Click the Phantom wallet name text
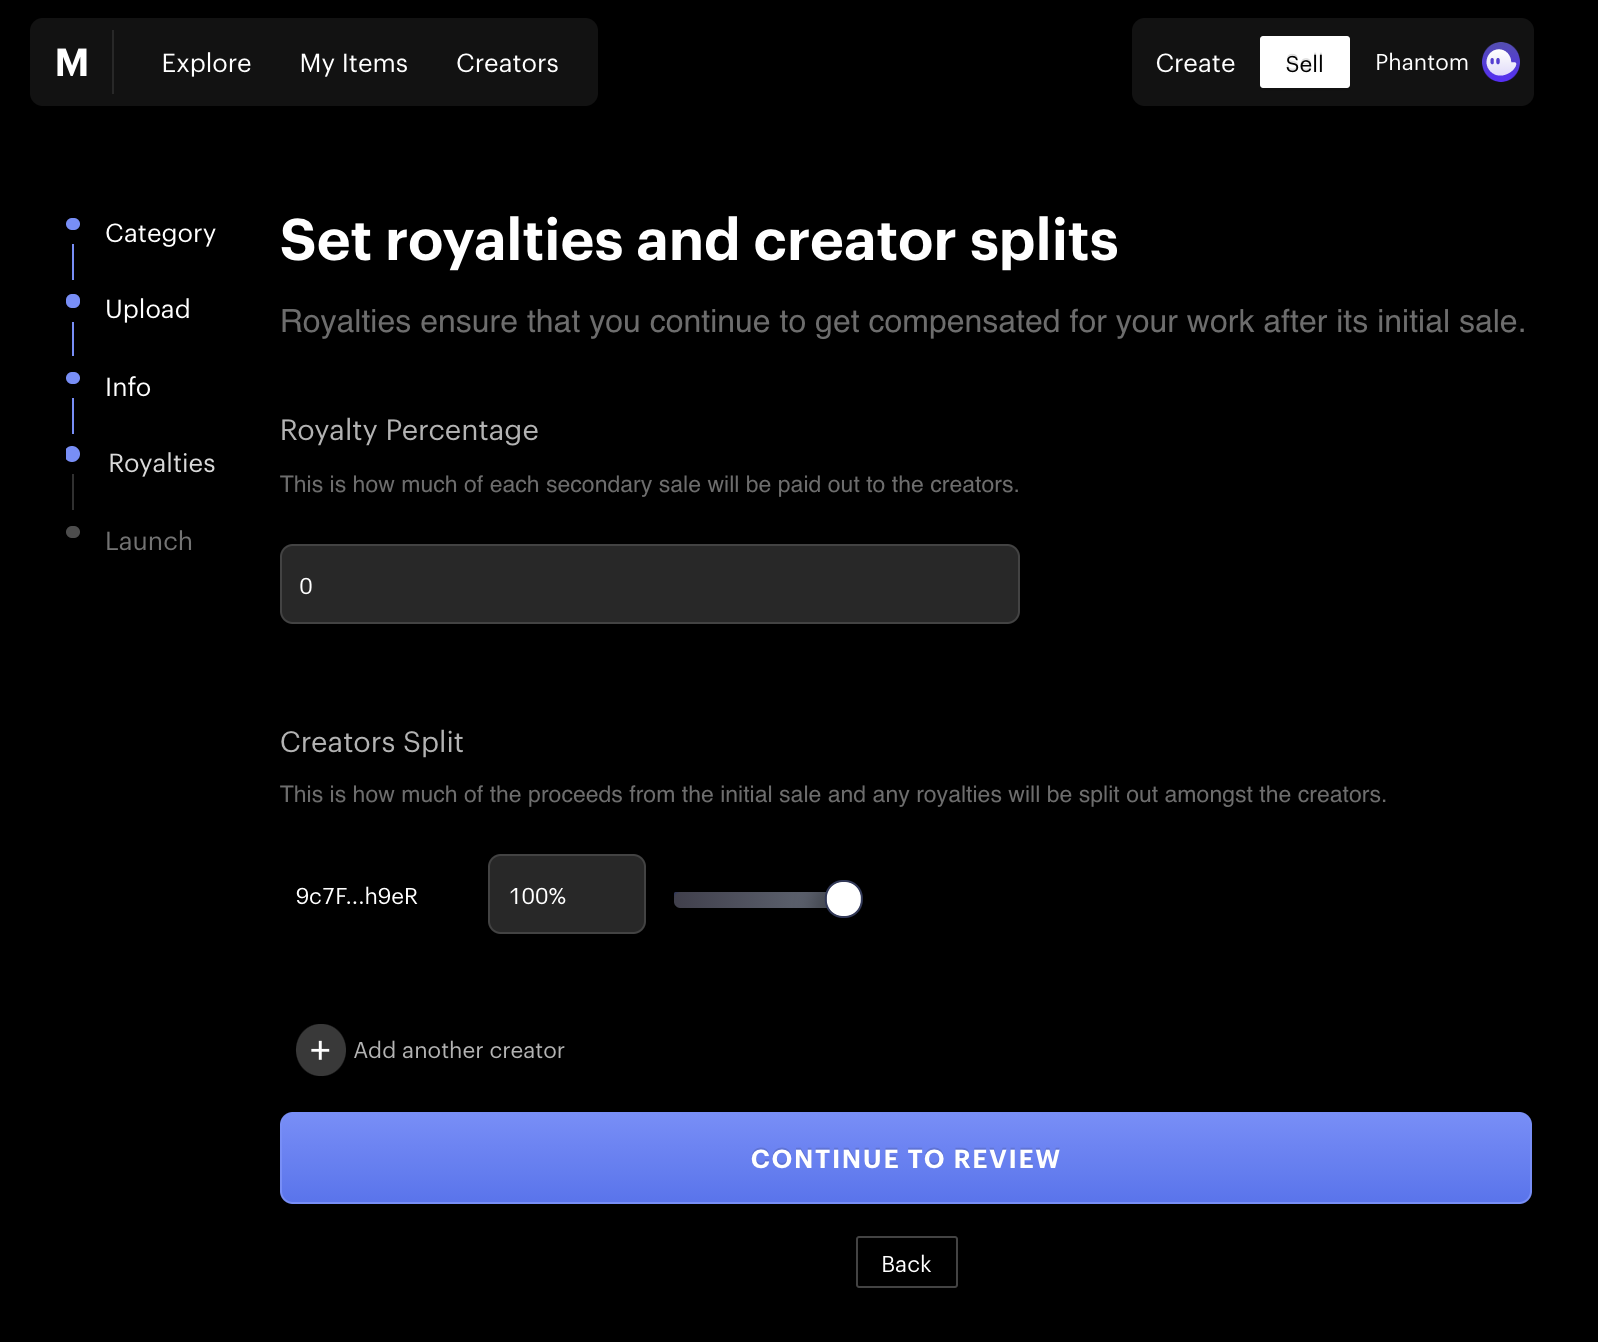This screenshot has height=1342, width=1598. point(1421,63)
